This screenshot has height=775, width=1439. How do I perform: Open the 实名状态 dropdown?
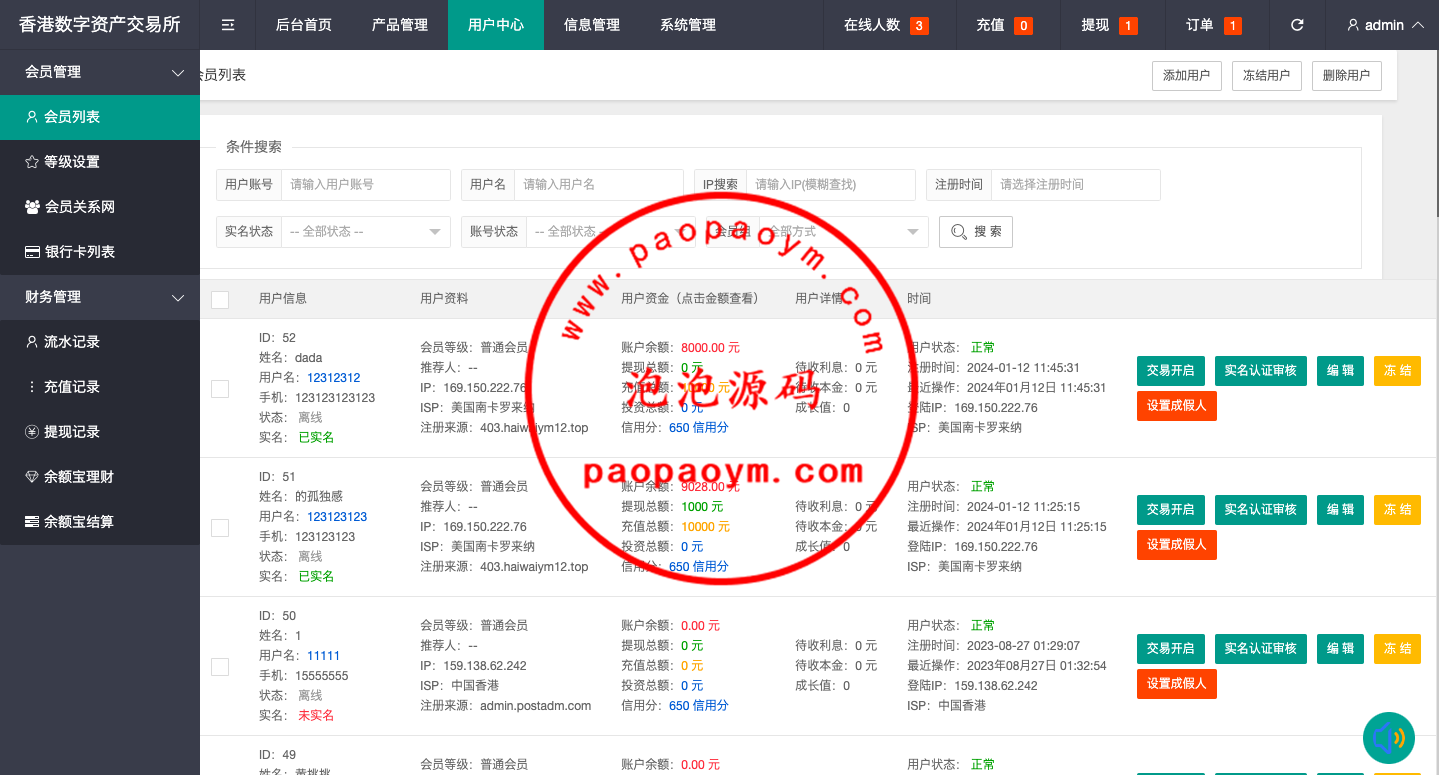point(365,232)
